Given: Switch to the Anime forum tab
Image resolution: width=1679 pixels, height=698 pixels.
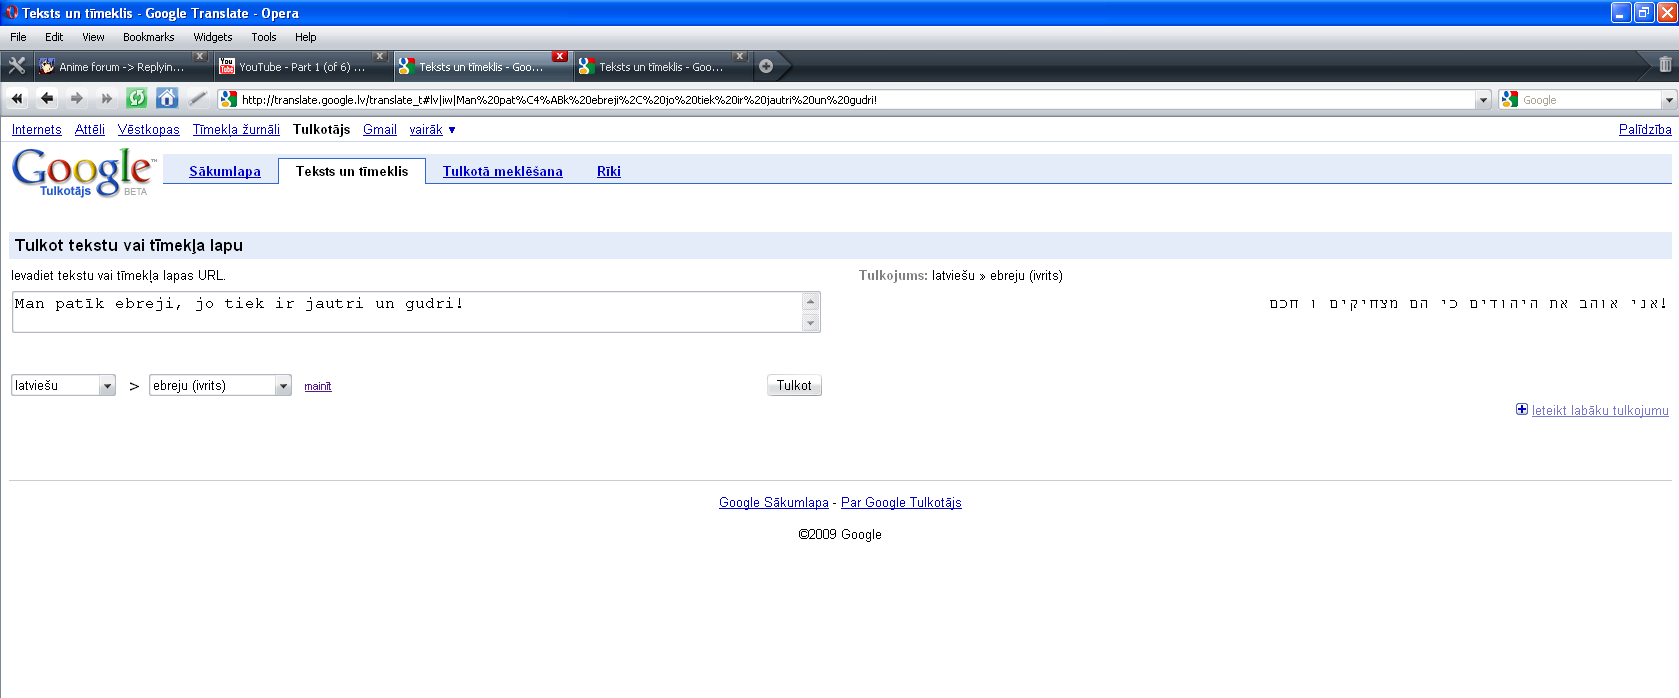Looking at the screenshot, I should tap(122, 67).
